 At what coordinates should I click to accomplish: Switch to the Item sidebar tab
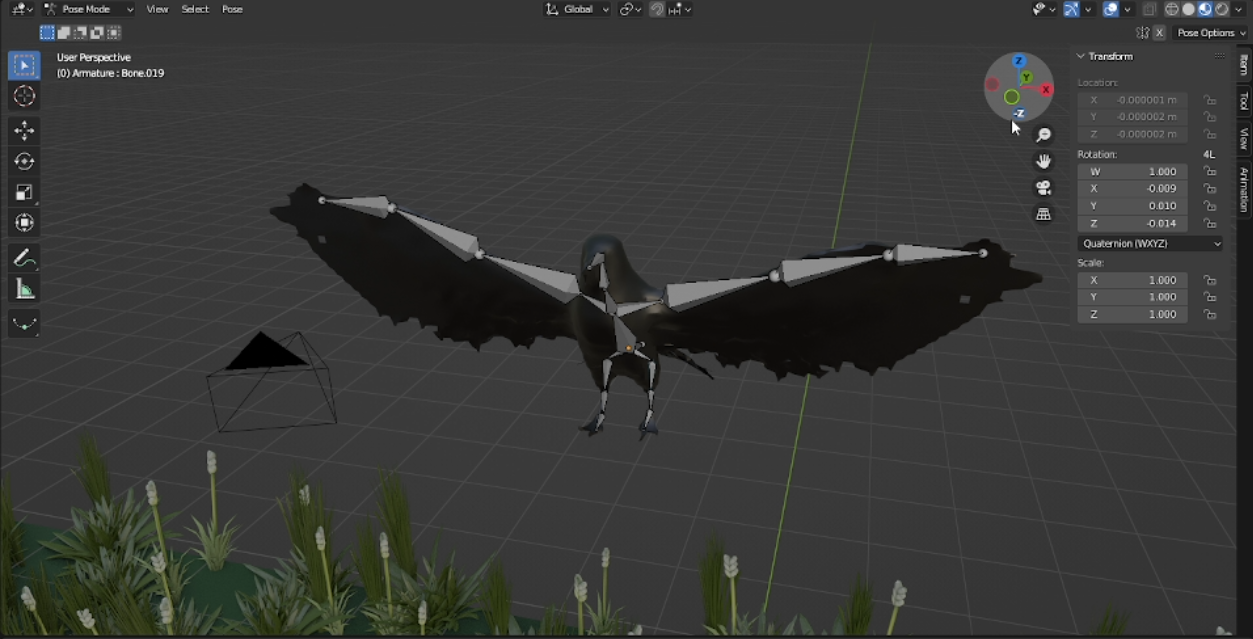click(1244, 64)
